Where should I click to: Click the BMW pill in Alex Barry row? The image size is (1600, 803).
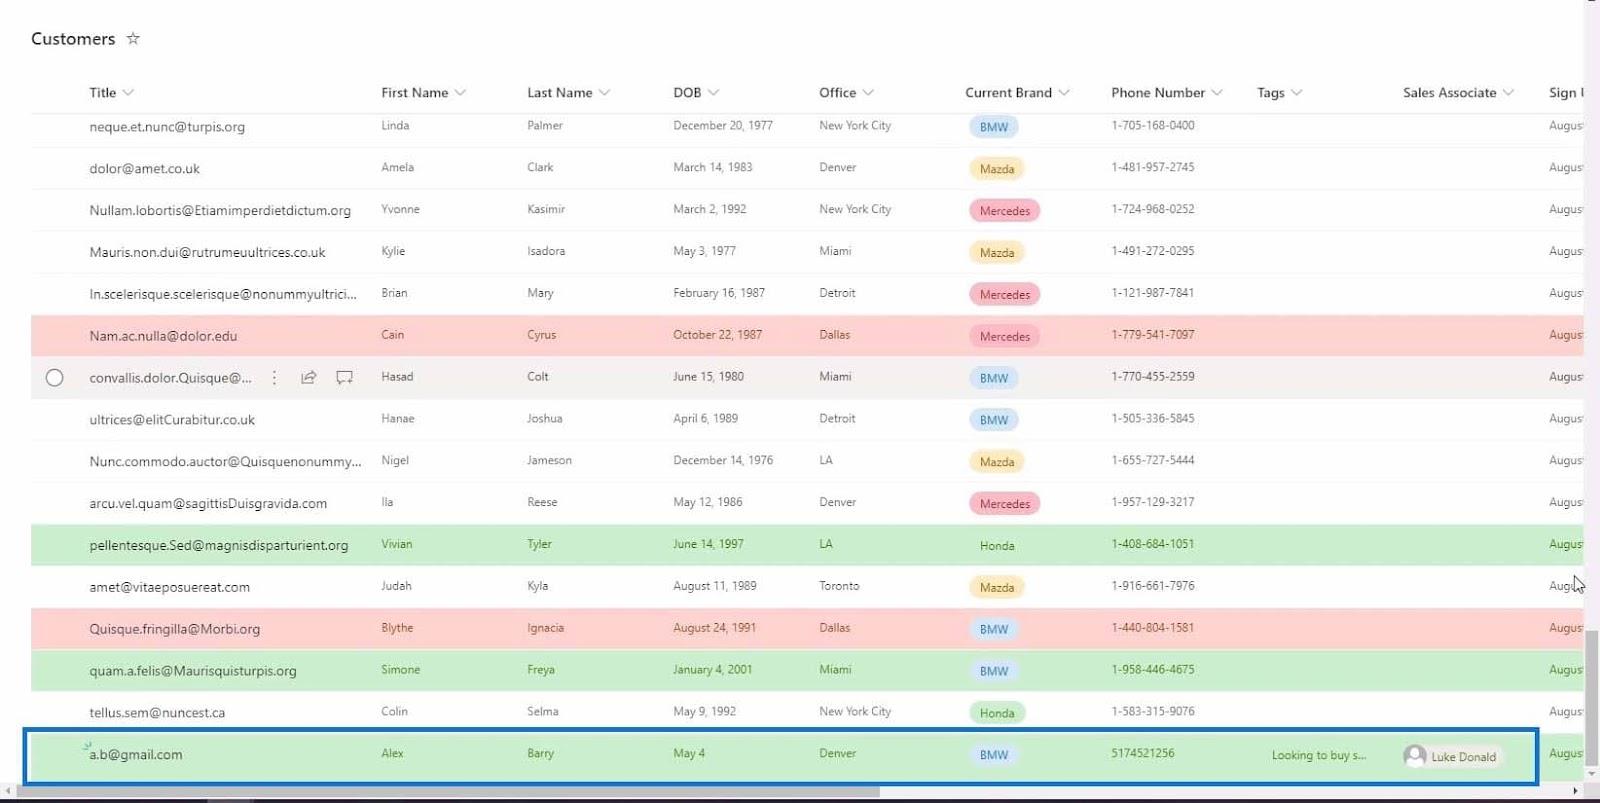coord(994,755)
